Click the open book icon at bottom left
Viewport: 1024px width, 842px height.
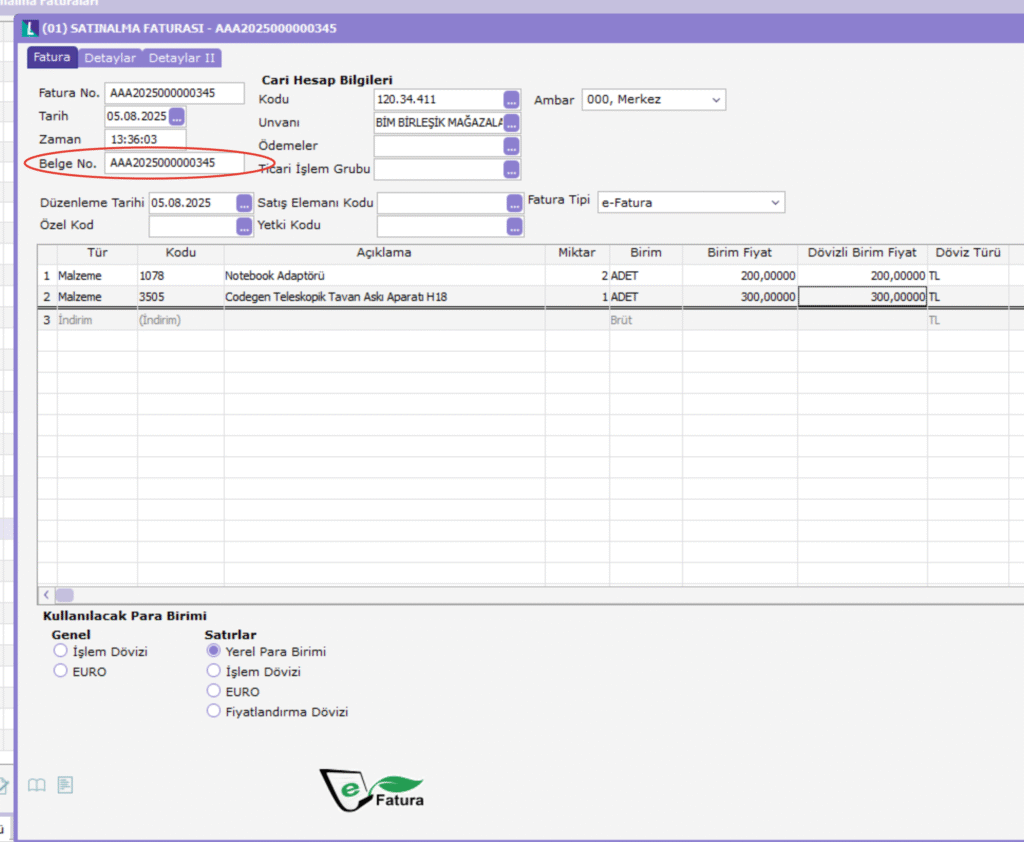point(36,785)
